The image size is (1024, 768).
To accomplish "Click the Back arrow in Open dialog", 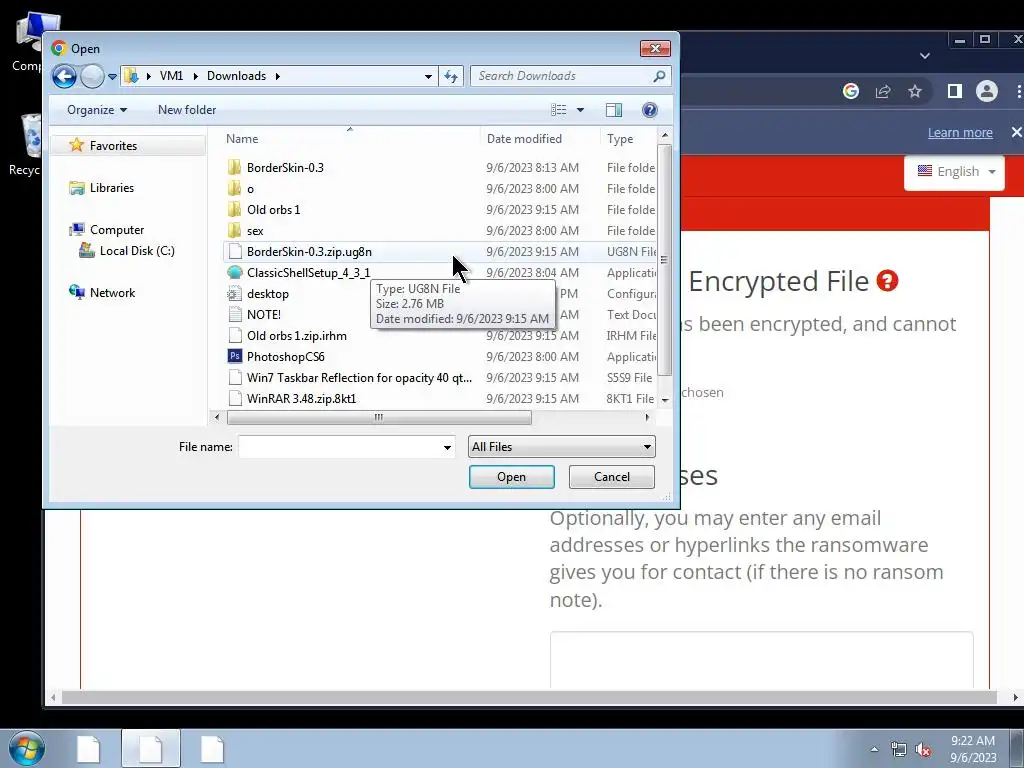I will point(64,76).
